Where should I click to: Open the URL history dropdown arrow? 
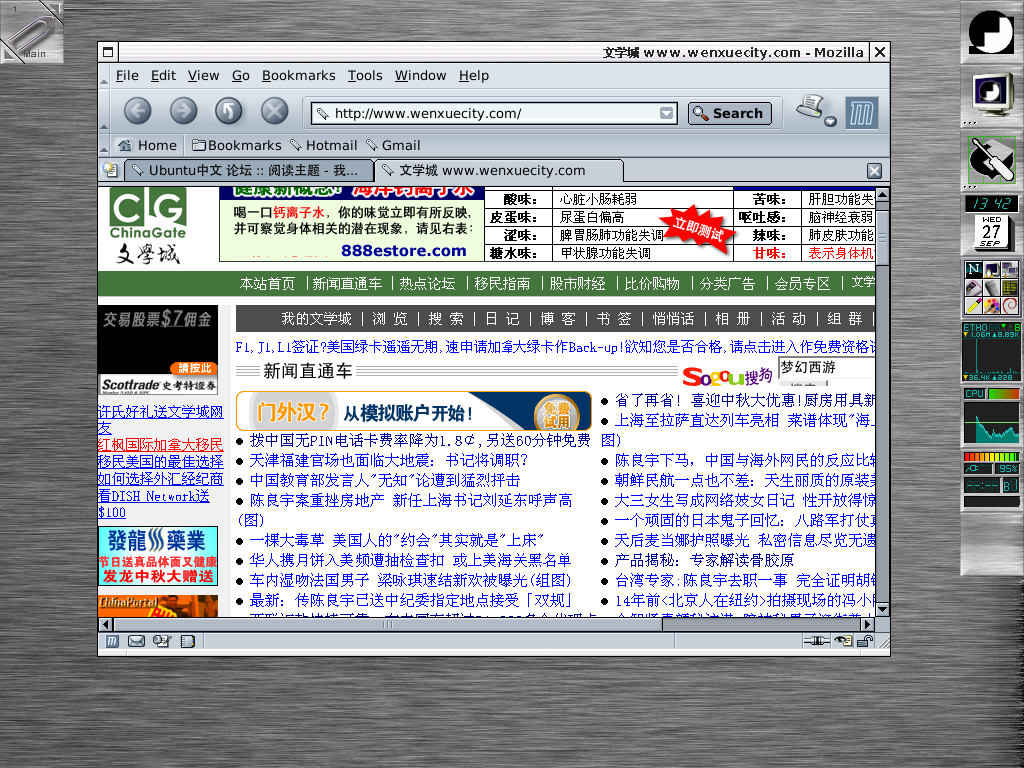pyautogui.click(x=666, y=114)
